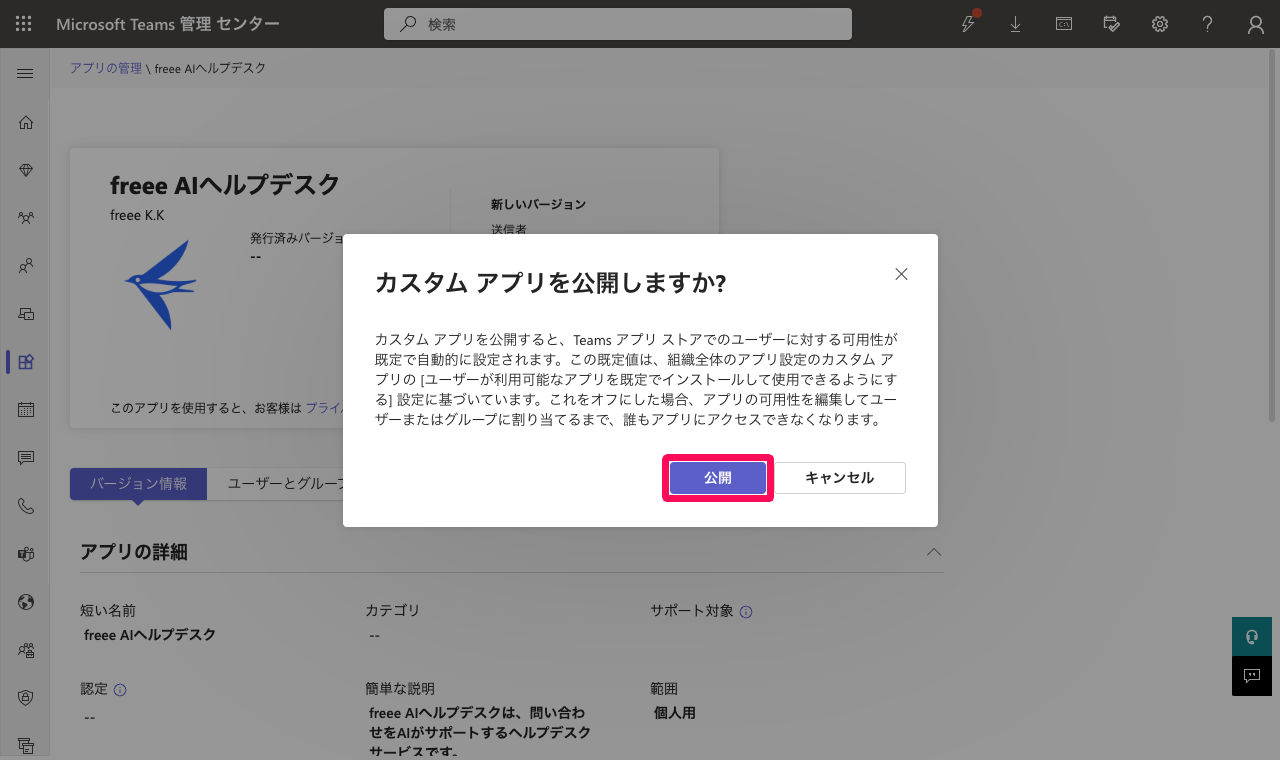Click the page vertical scrollbar
This screenshot has width=1280, height=760.
[x=1273, y=238]
